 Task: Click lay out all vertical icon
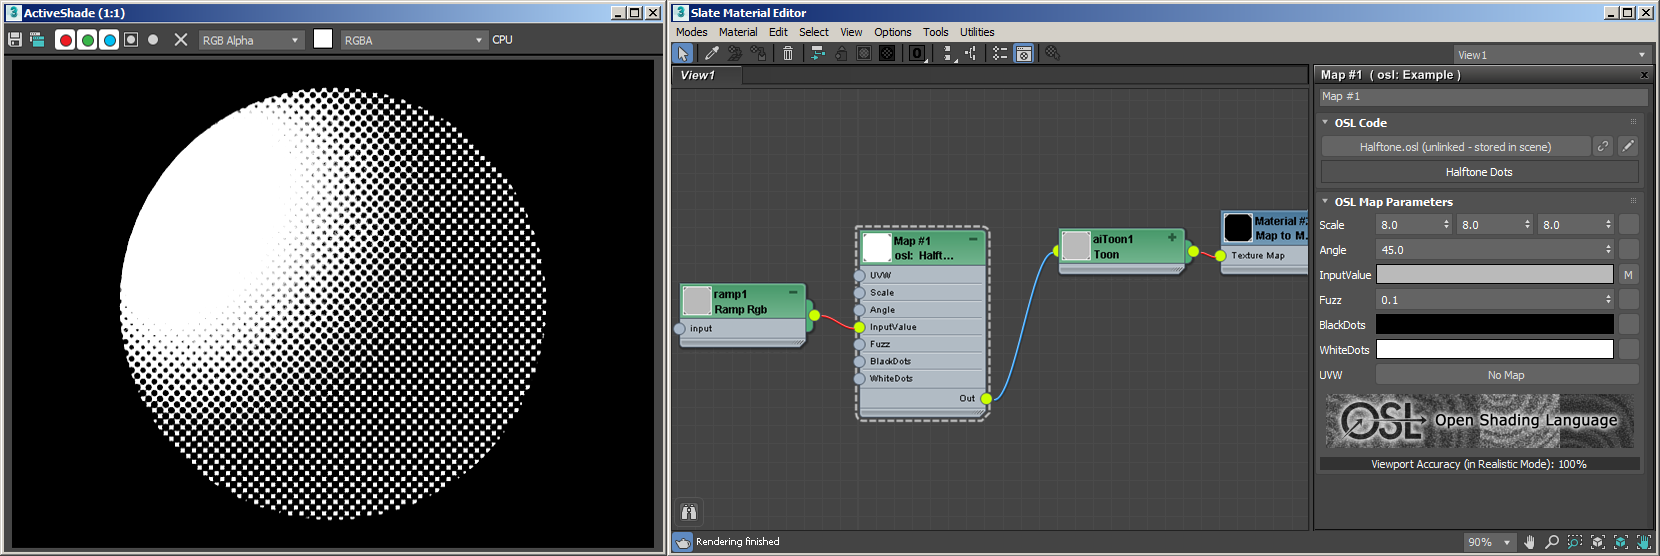[x=948, y=53]
